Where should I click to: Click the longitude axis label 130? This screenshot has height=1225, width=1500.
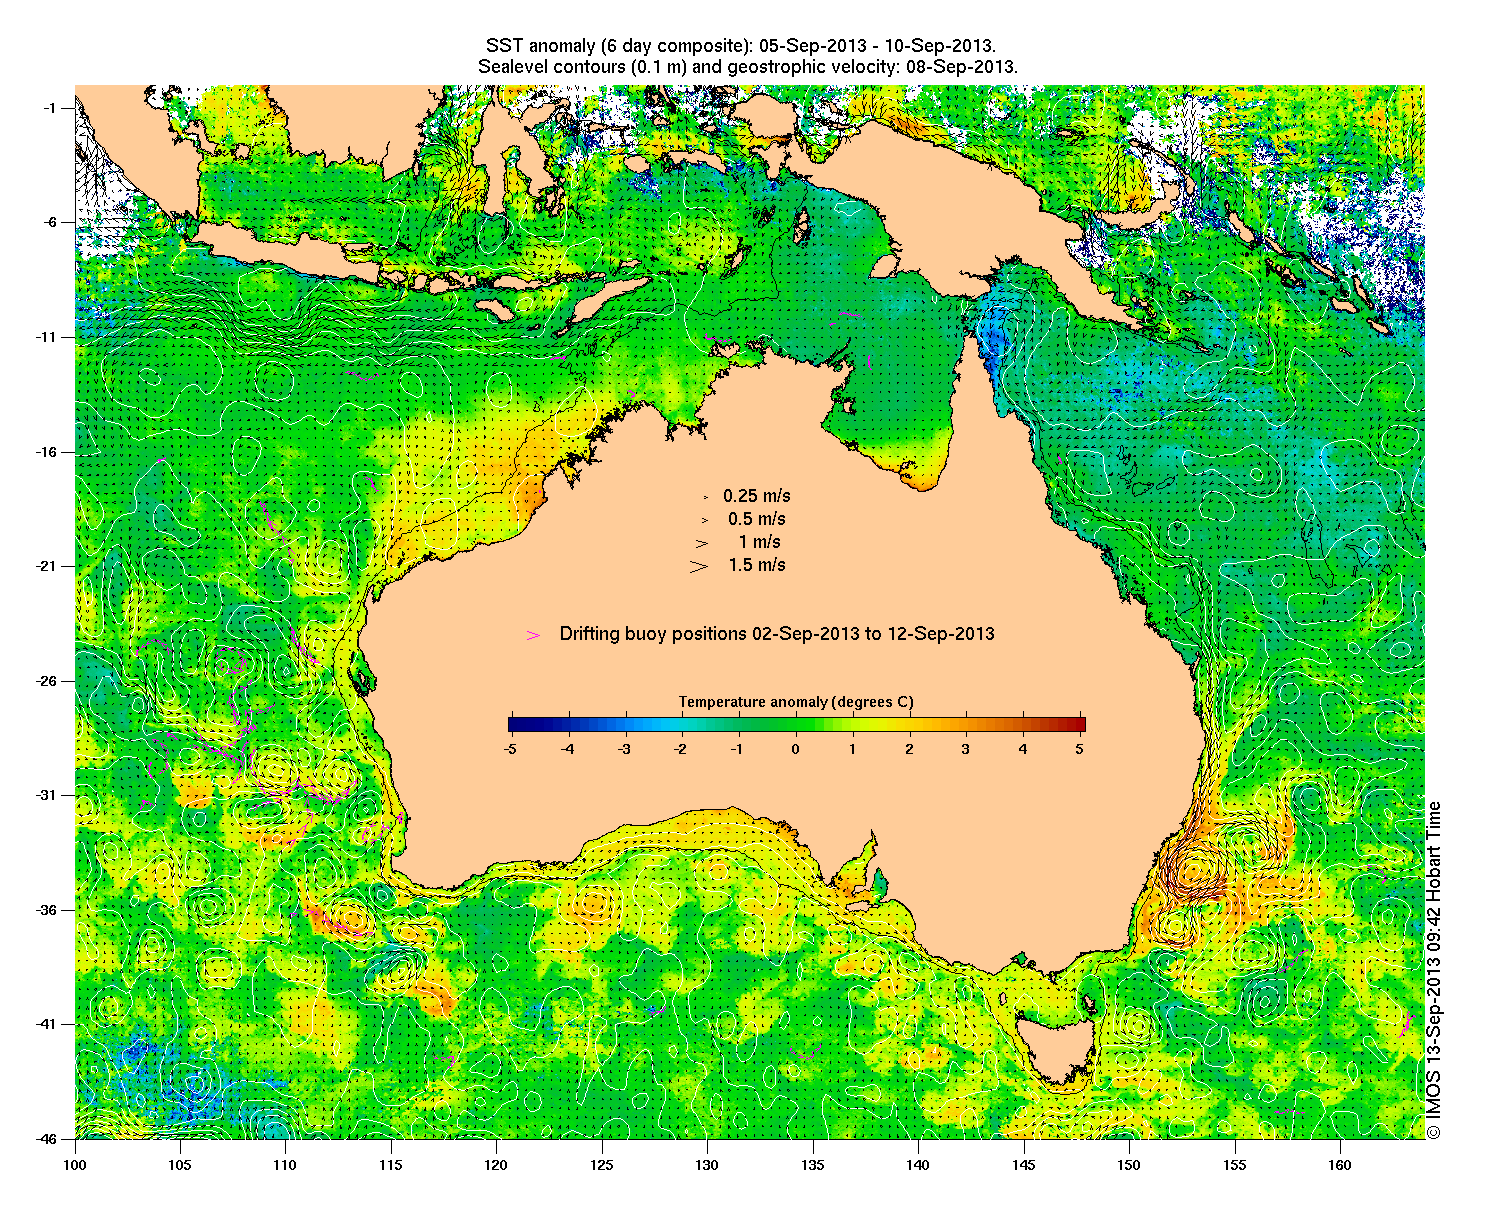[x=707, y=1165]
